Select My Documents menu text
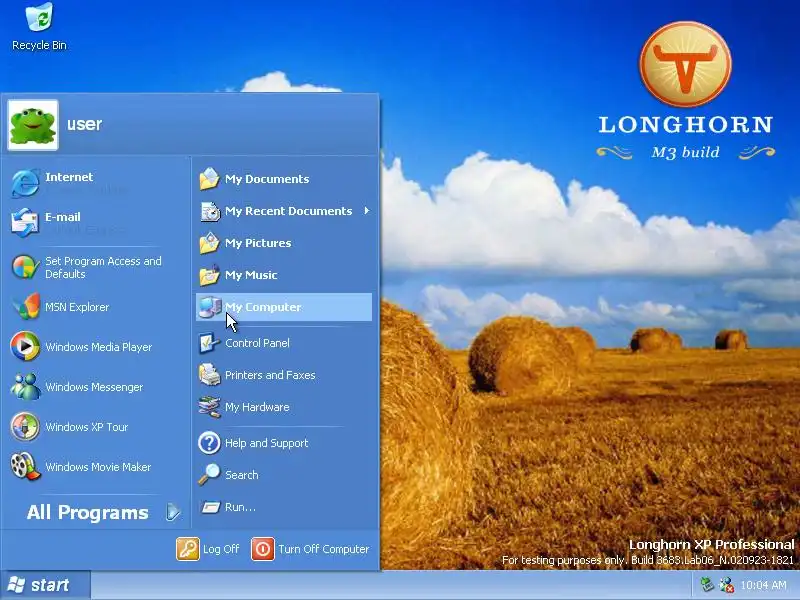The image size is (800, 600). 267,179
